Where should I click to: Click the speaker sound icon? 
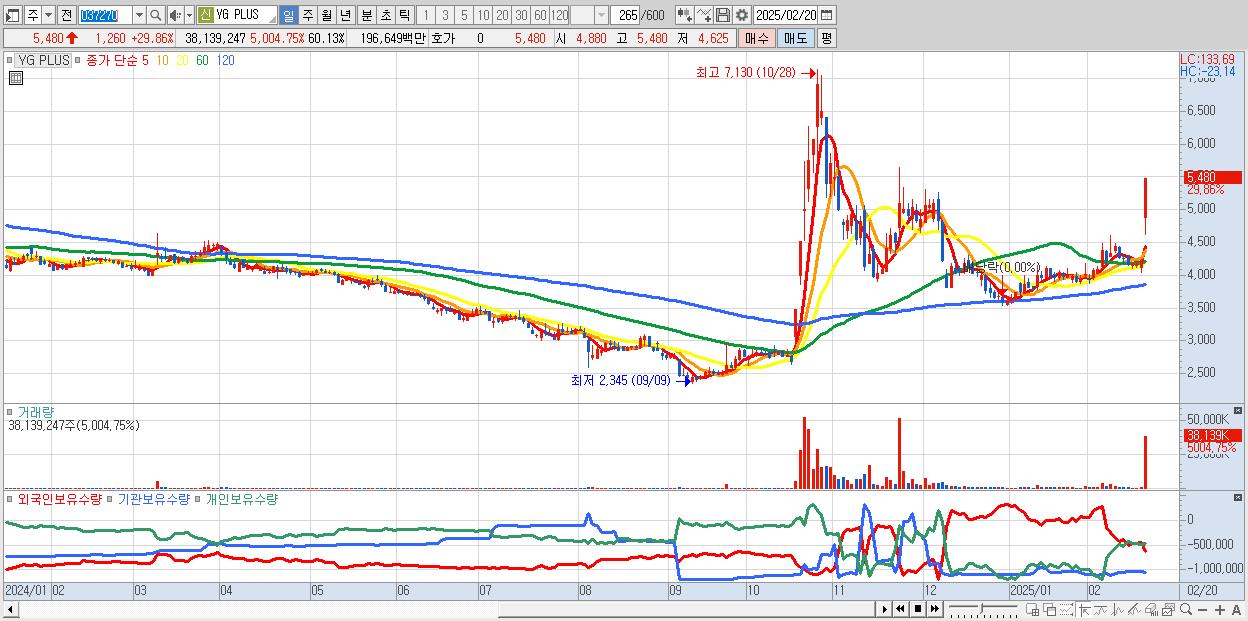tap(176, 15)
